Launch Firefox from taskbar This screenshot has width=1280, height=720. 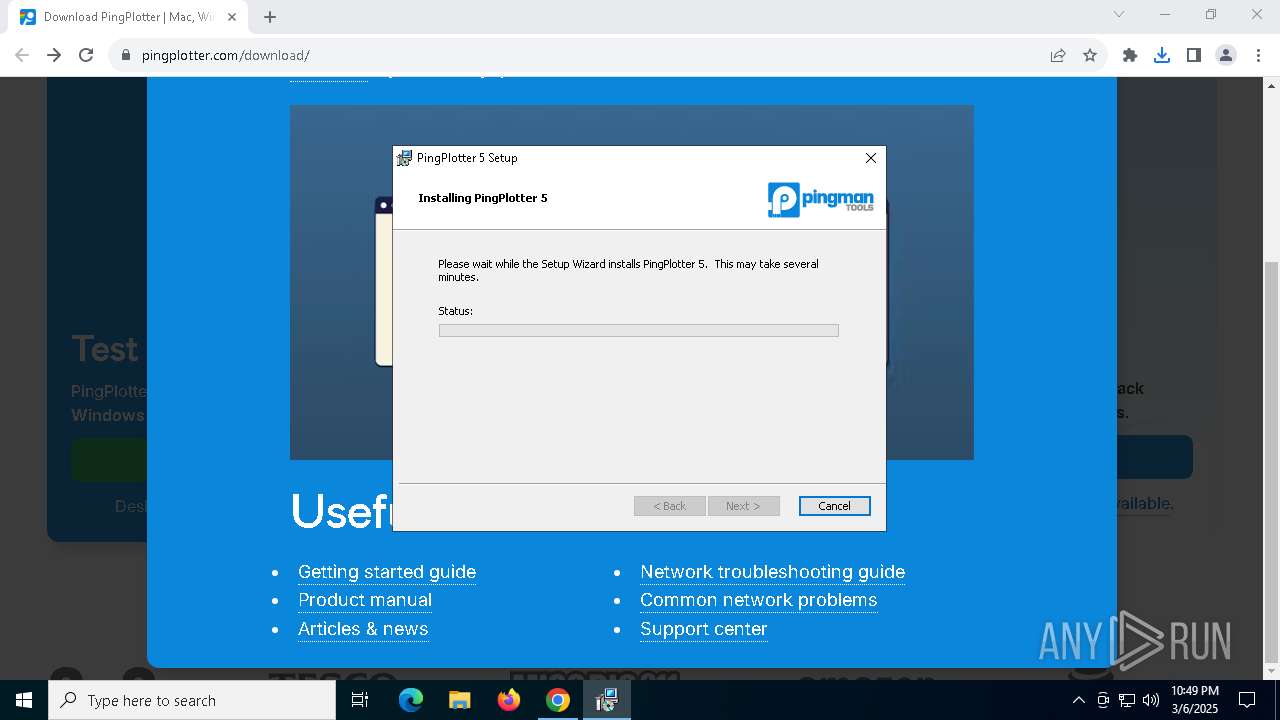[x=509, y=700]
